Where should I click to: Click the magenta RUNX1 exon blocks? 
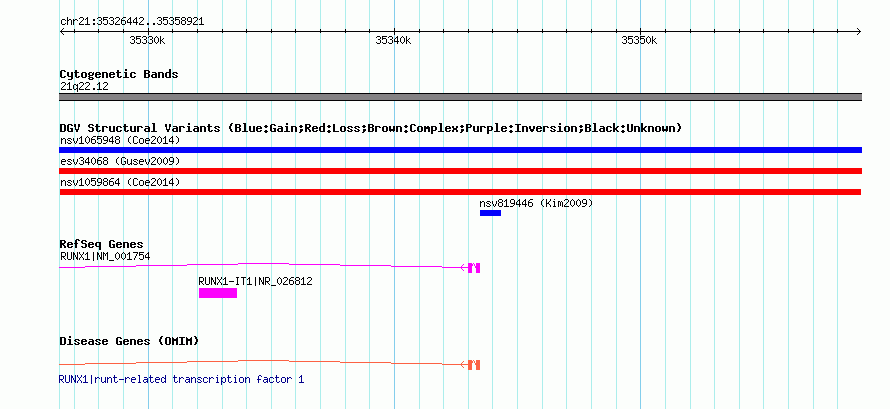pyautogui.click(x=475, y=268)
